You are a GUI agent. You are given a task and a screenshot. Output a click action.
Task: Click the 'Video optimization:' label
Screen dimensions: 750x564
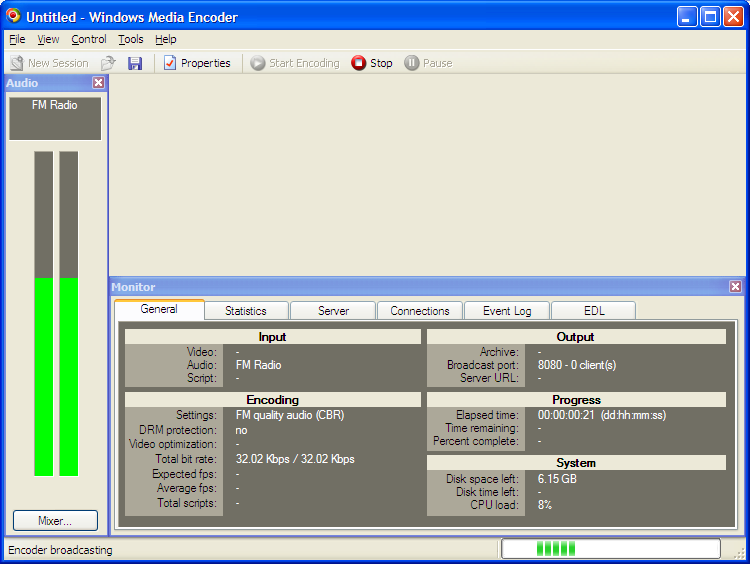point(173,444)
